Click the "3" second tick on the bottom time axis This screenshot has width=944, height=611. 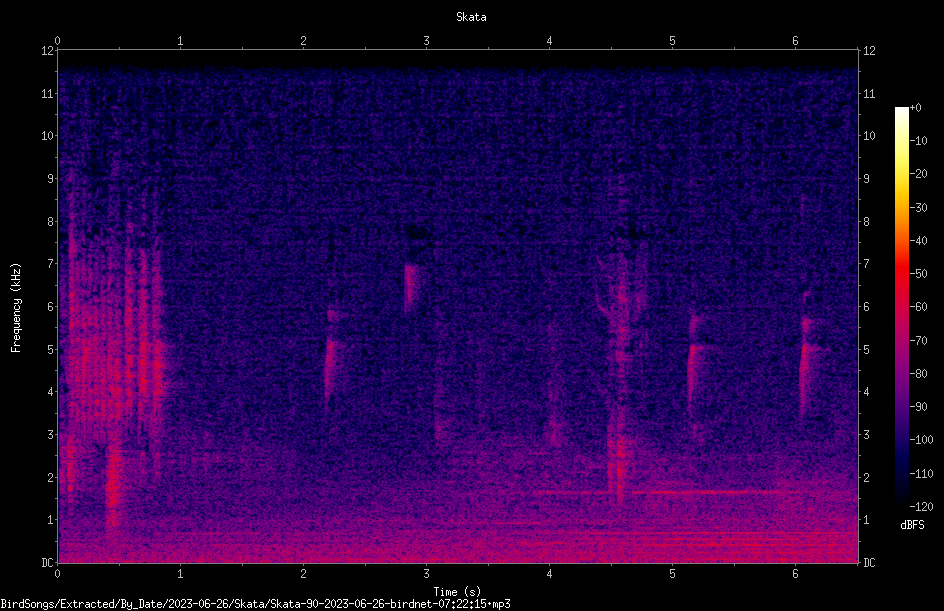tap(426, 574)
